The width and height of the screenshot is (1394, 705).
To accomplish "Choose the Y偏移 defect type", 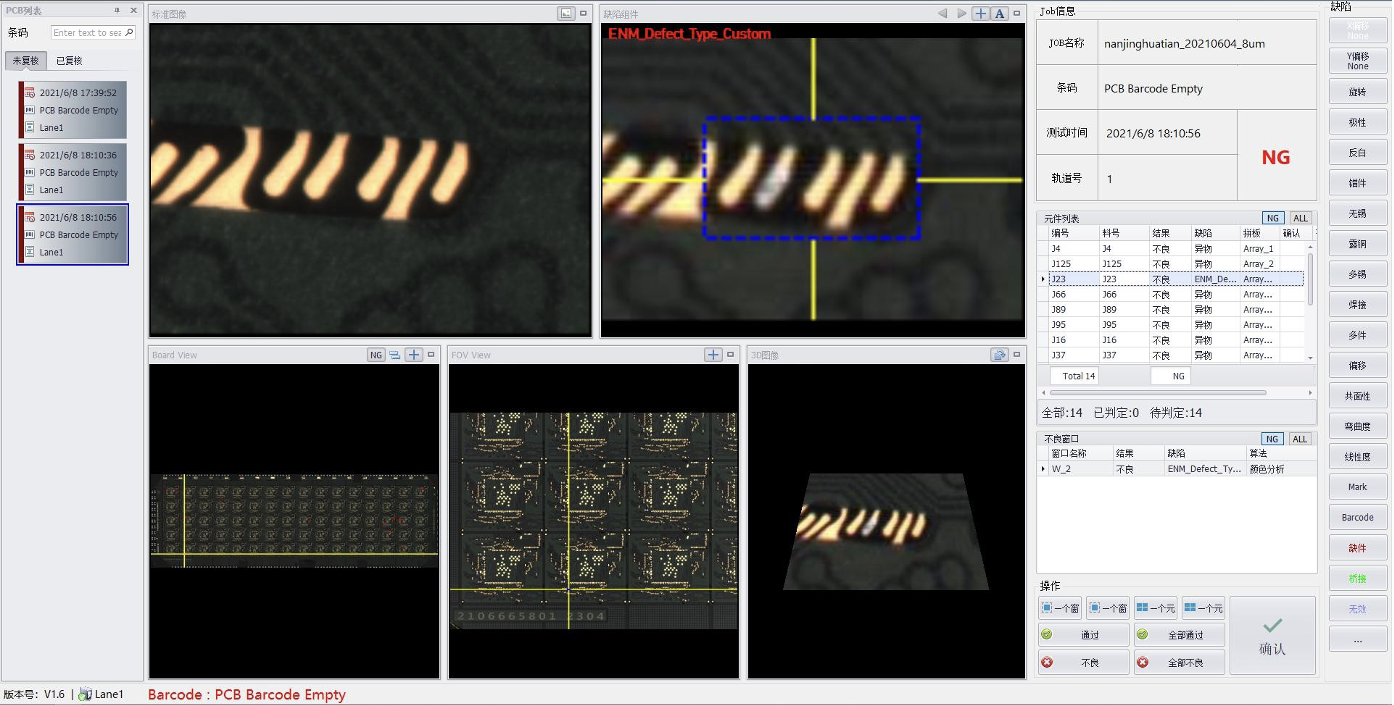I will point(1357,61).
